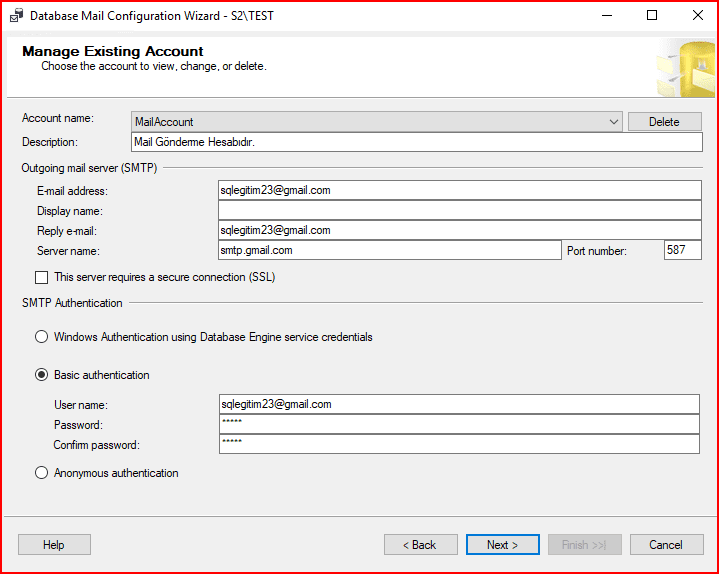Viewport: 719px width, 574px height.
Task: Select Windows Authentication radio option
Action: tap(42, 337)
